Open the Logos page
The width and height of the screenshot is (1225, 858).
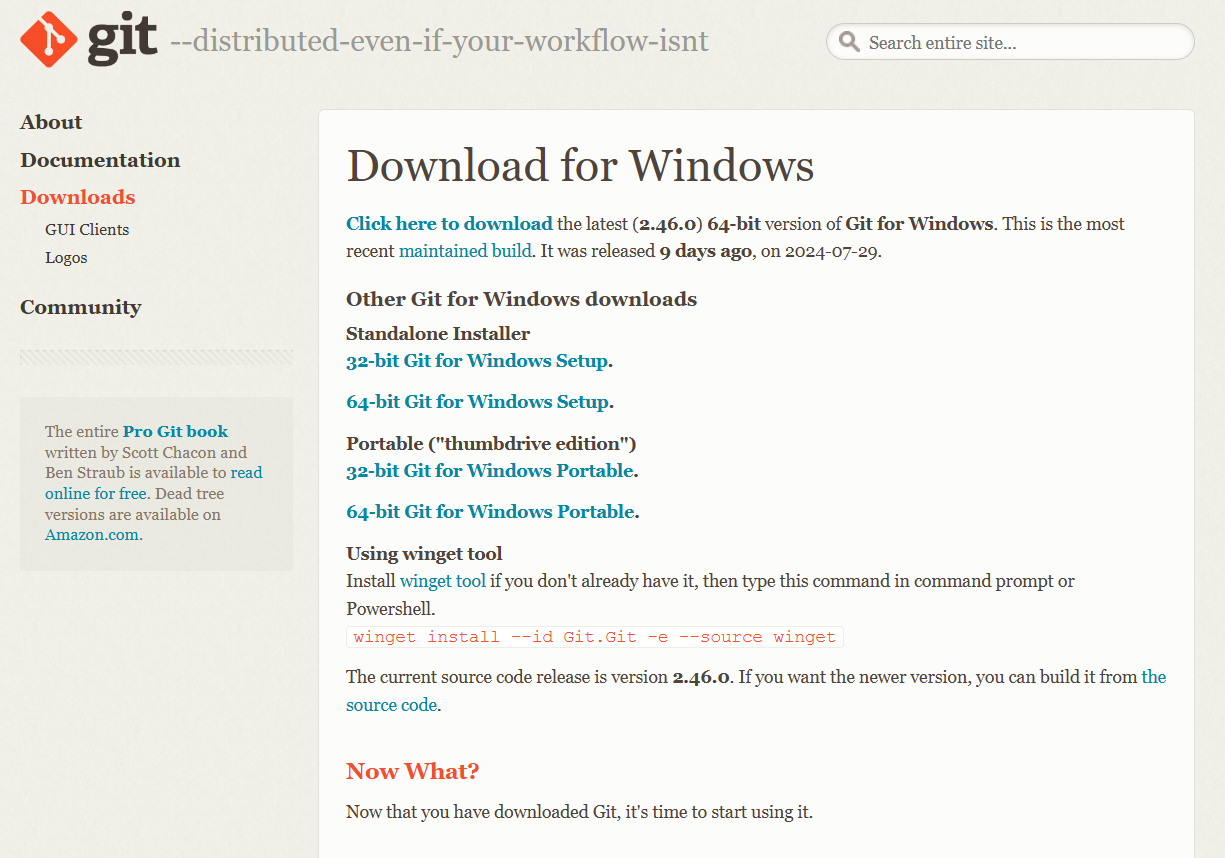[x=66, y=257]
